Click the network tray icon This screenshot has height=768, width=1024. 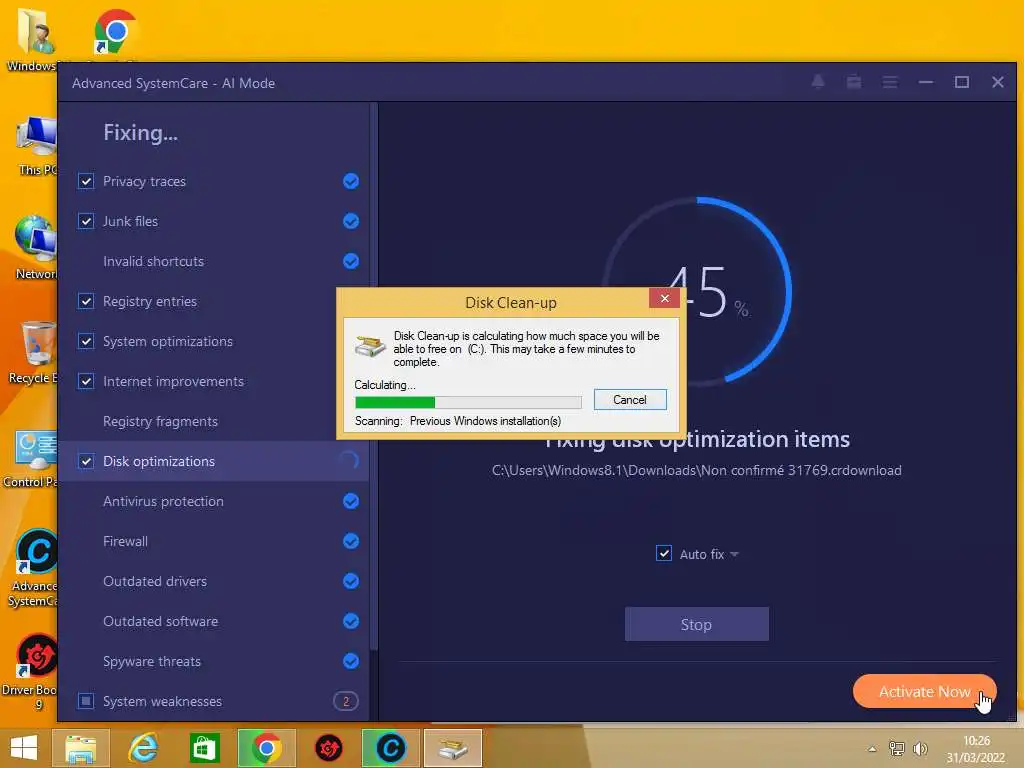tap(897, 749)
